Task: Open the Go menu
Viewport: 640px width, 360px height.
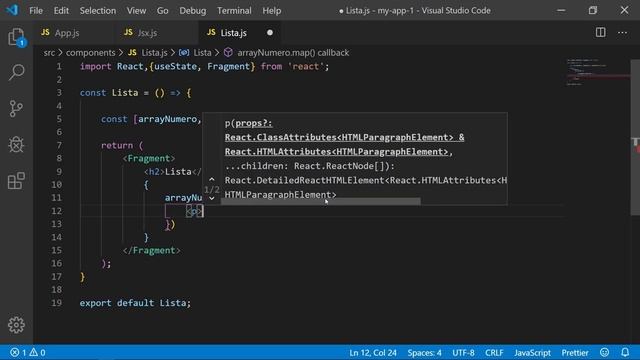Action: [x=162, y=11]
